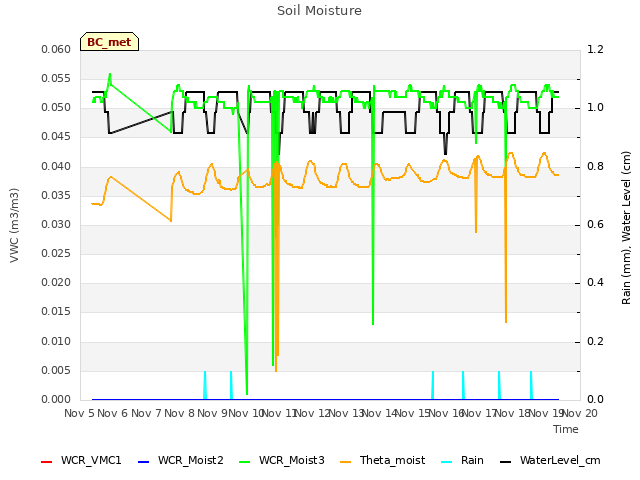Click the VWC (m3/m3) axis label
Viewport: 640px width, 480px height.
[x=14, y=225]
